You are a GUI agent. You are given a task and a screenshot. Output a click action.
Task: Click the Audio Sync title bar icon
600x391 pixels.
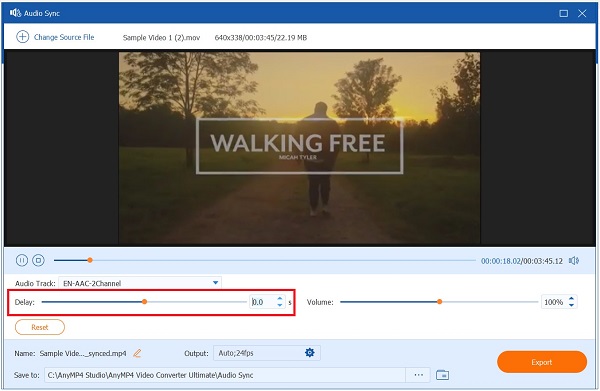pyautogui.click(x=15, y=13)
